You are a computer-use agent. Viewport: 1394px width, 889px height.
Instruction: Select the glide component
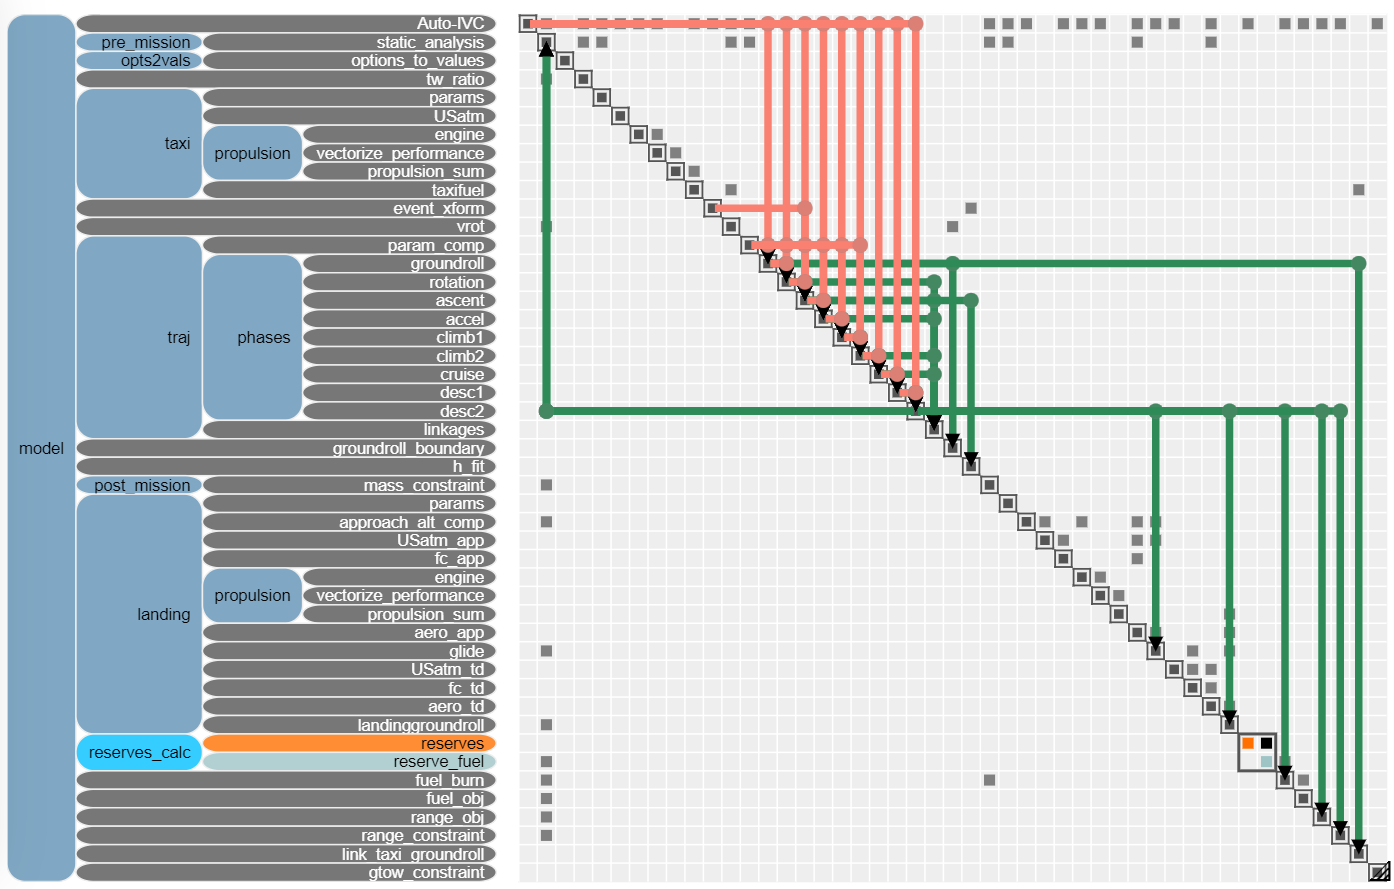(x=349, y=651)
